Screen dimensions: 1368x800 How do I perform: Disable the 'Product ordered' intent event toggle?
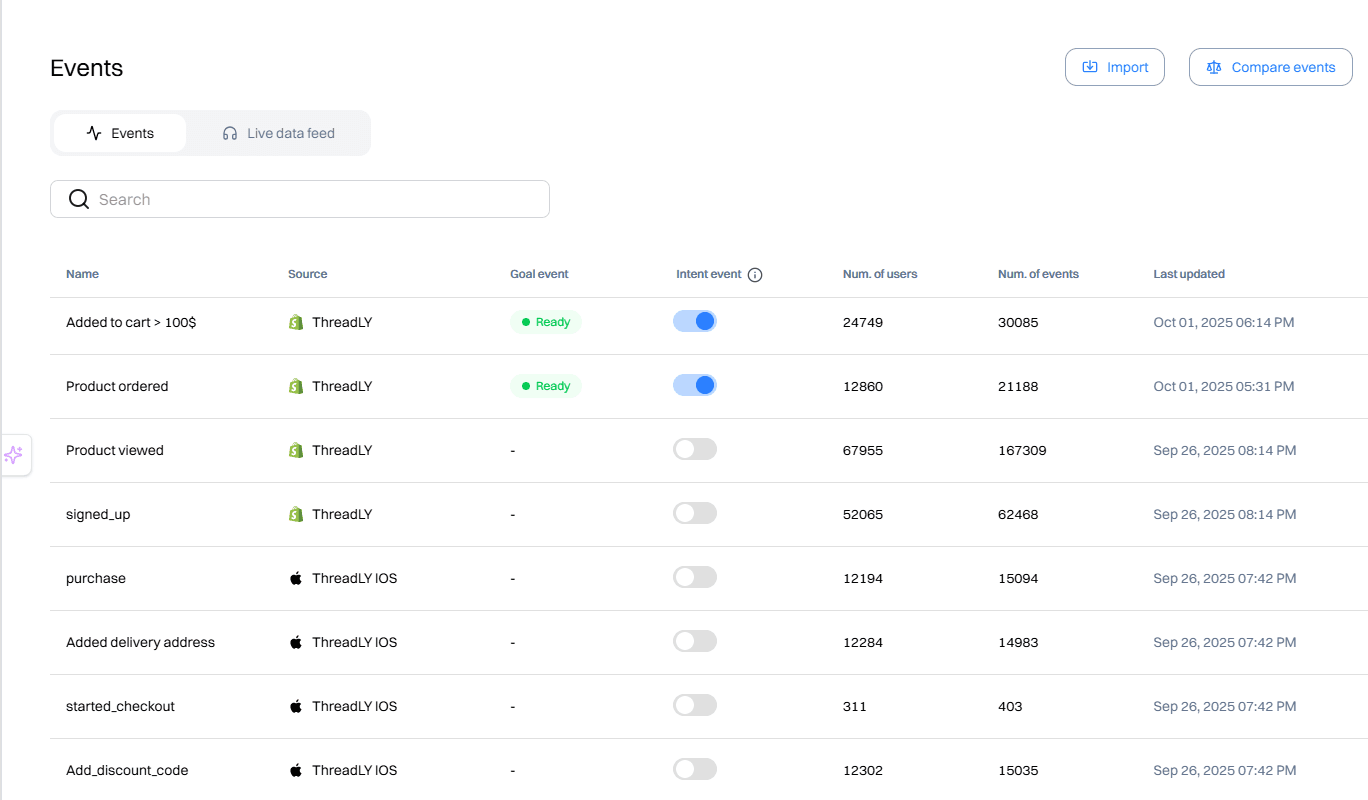click(695, 385)
